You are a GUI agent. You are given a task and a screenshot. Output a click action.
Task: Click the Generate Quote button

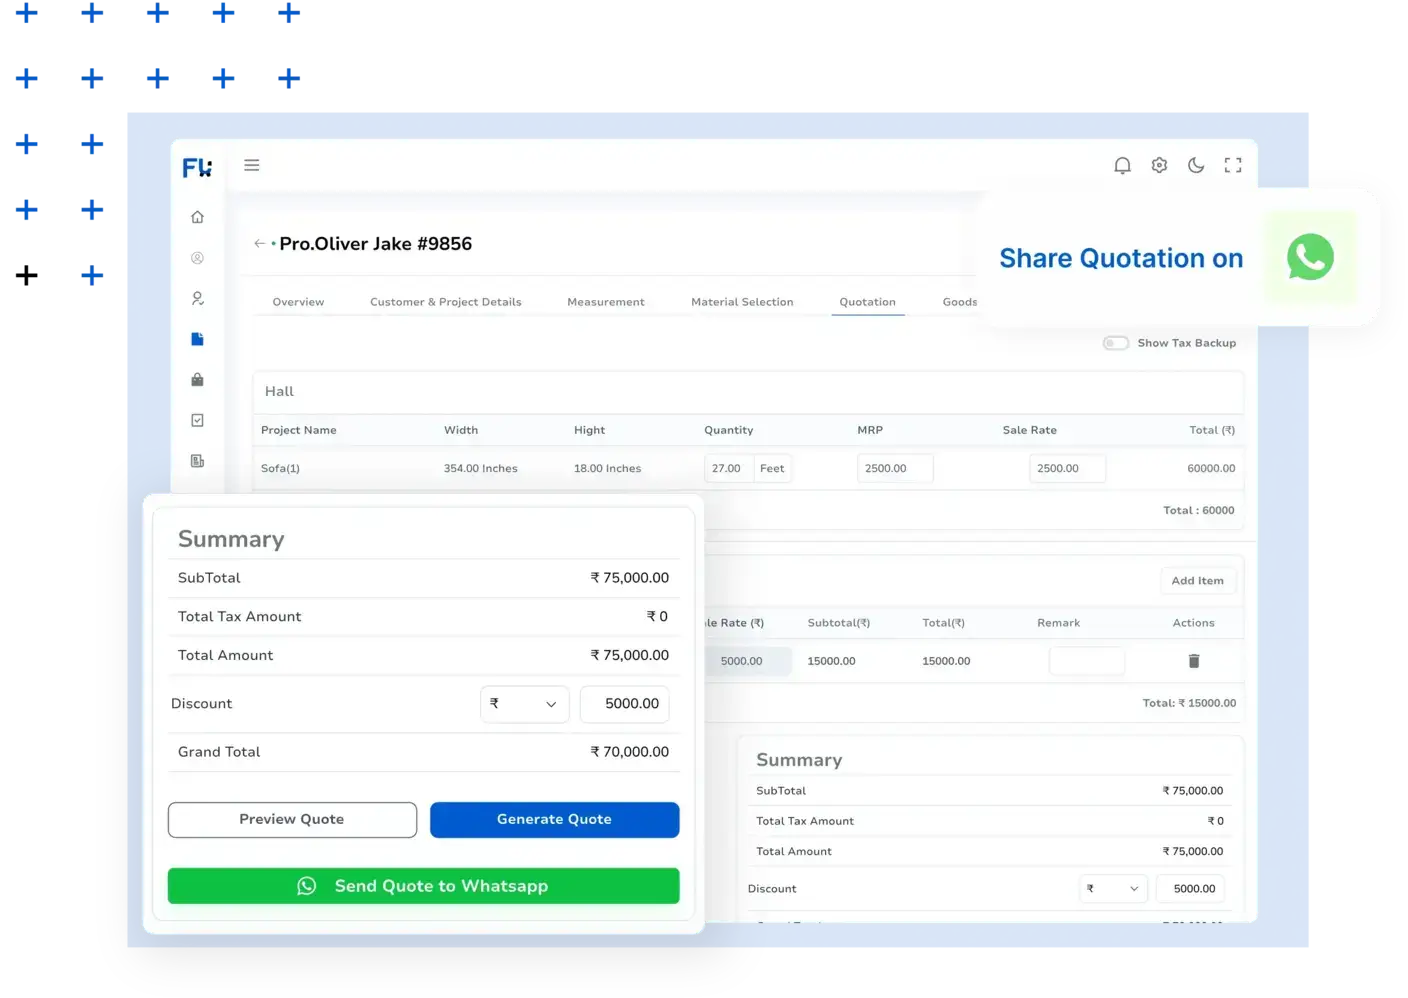tap(554, 819)
